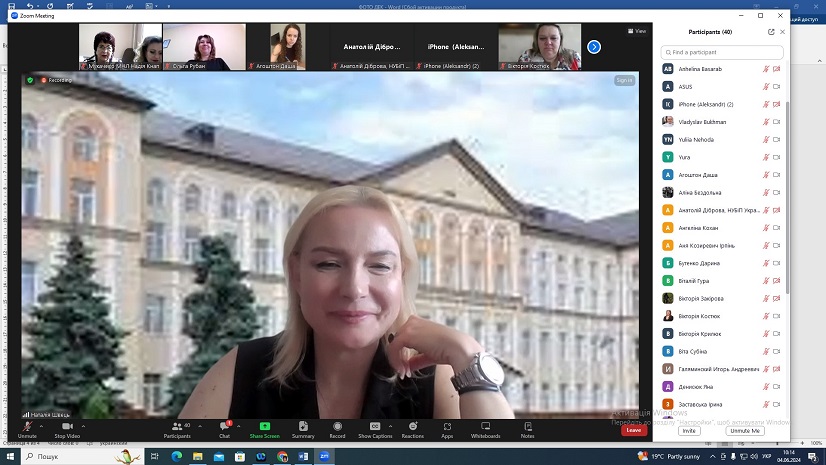Click the green Share Screen icon

[x=264, y=426]
